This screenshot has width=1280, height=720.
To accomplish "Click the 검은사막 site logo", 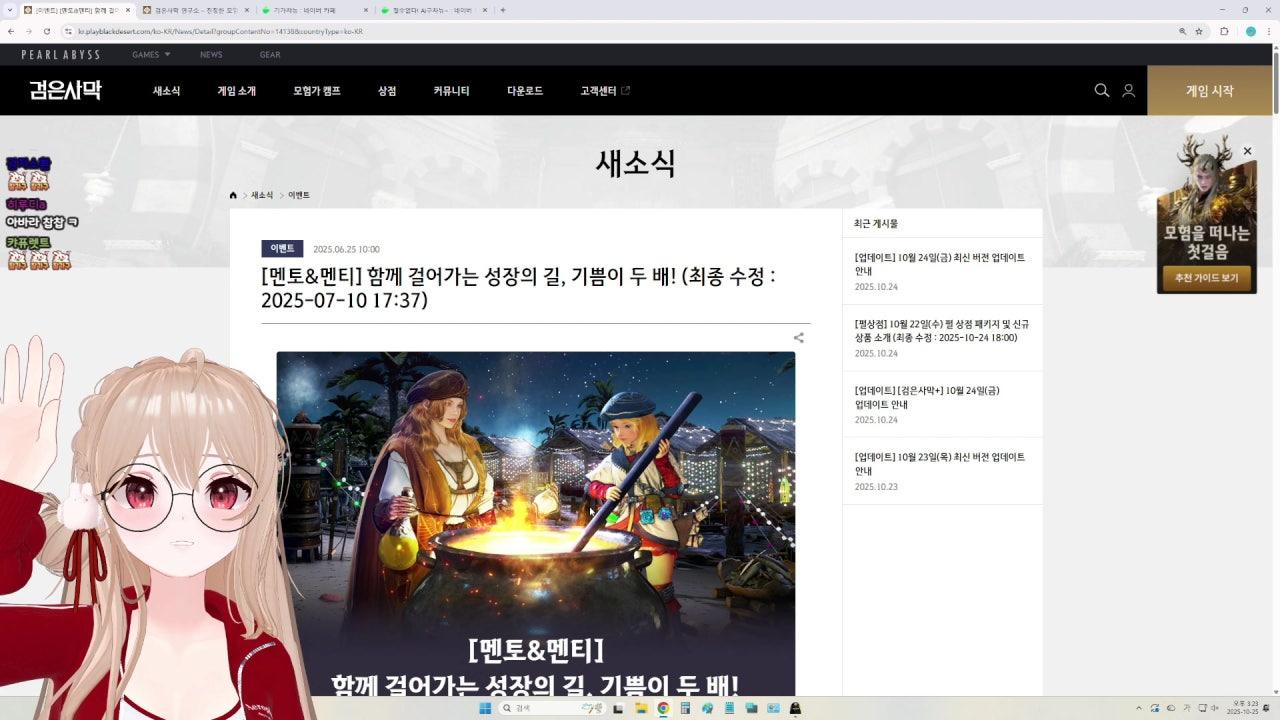I will coord(65,90).
